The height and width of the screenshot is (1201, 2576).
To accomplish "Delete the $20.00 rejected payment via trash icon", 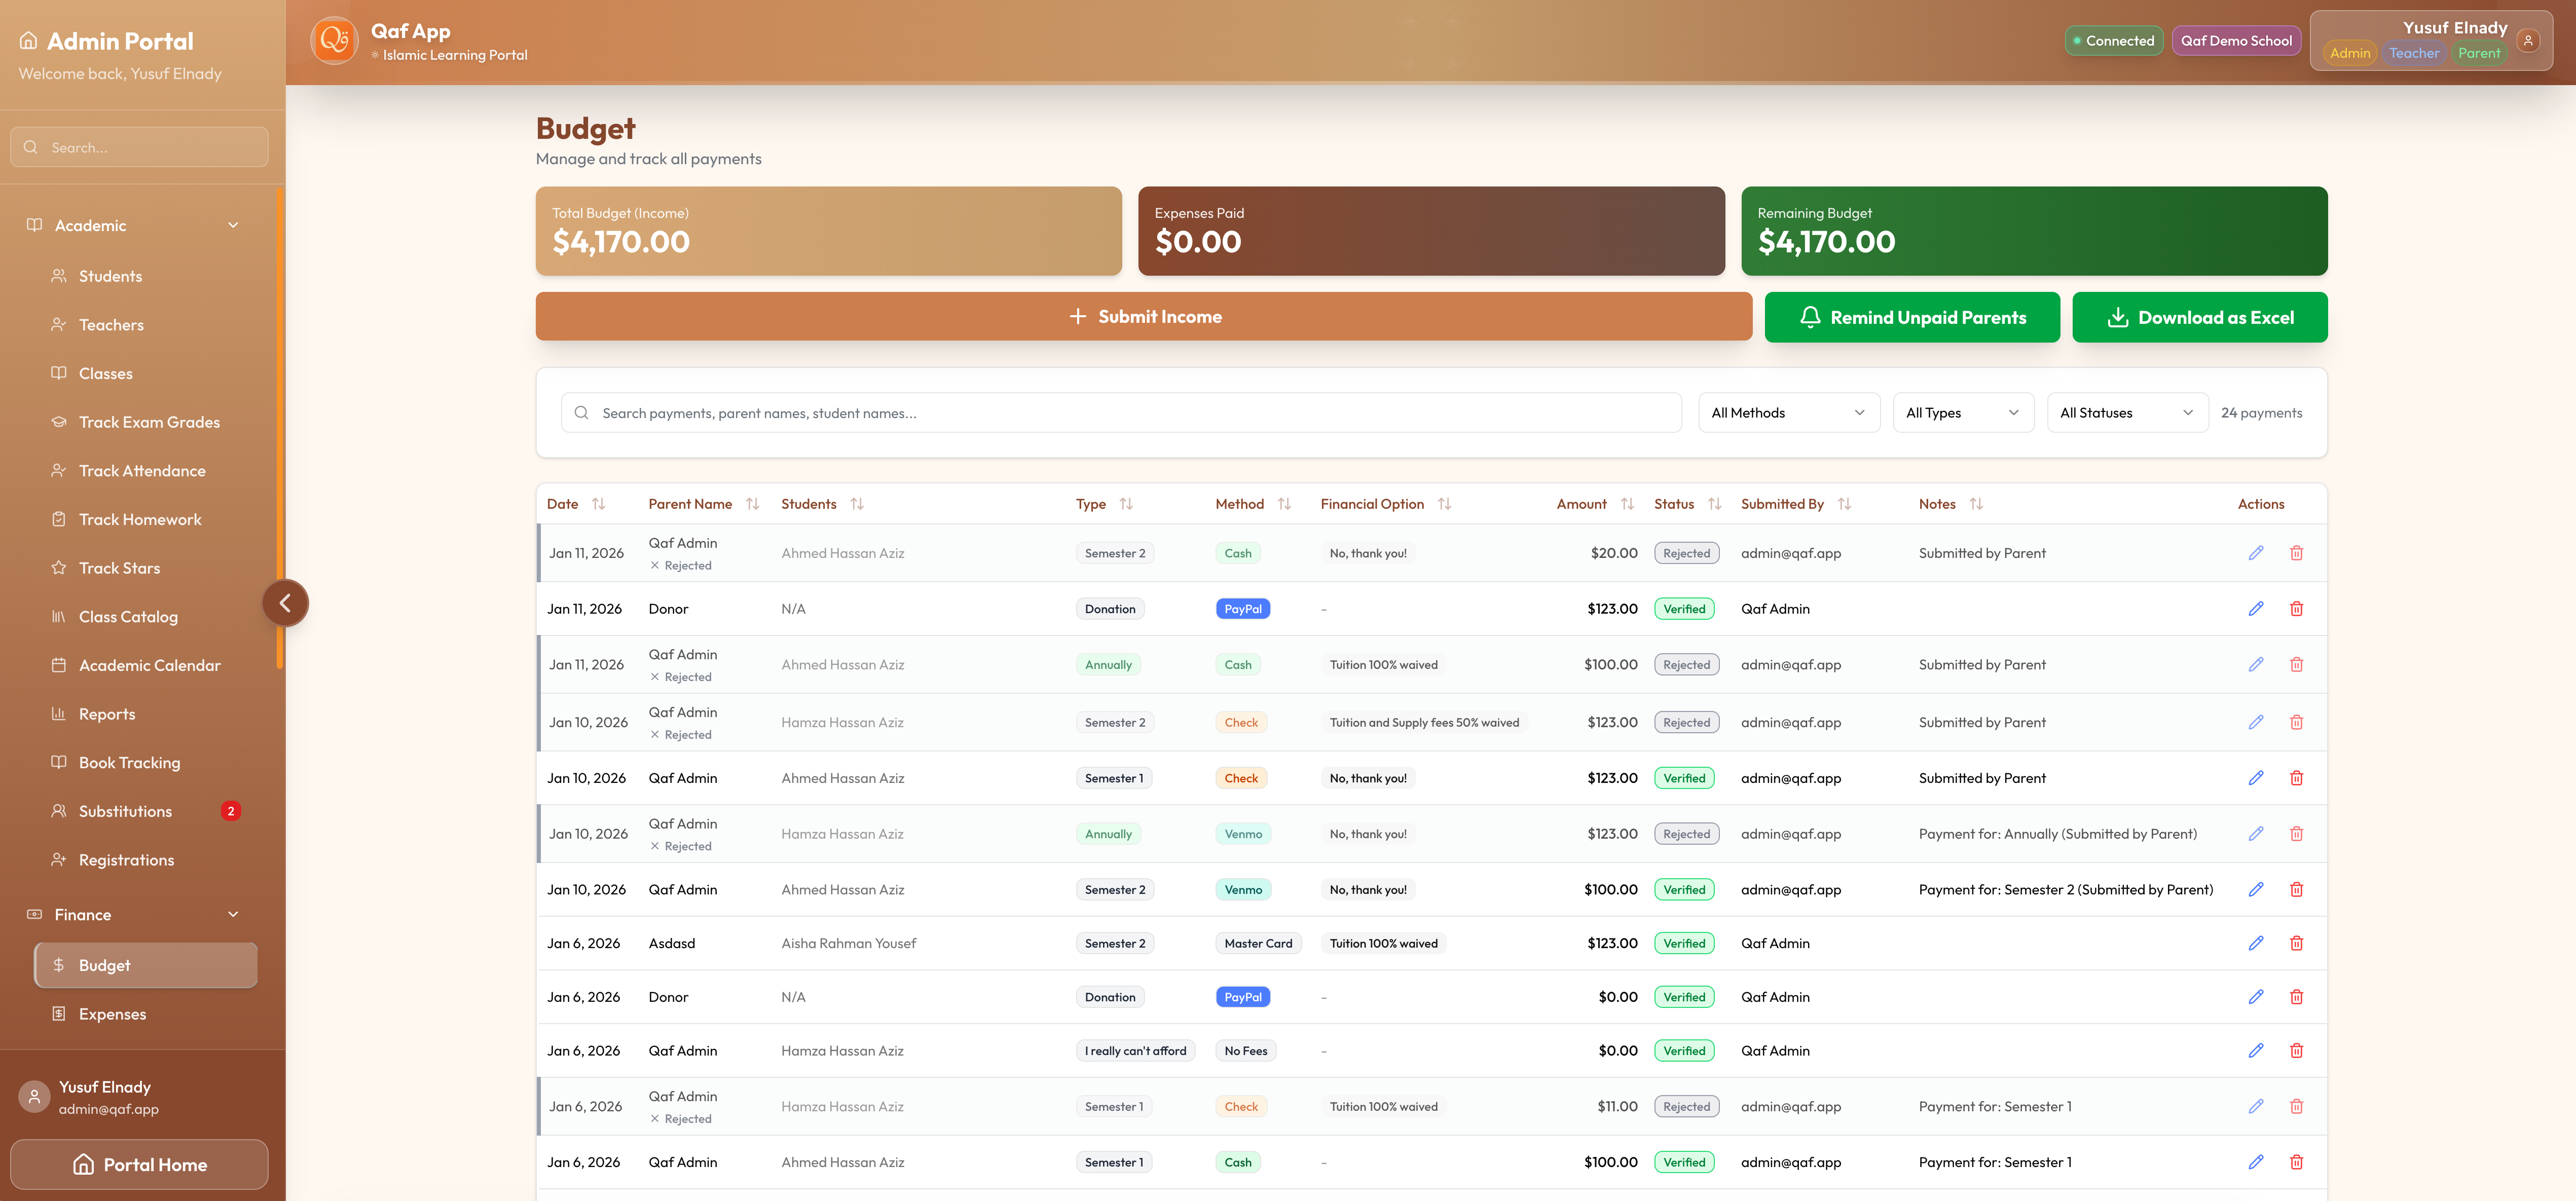I will point(2297,552).
